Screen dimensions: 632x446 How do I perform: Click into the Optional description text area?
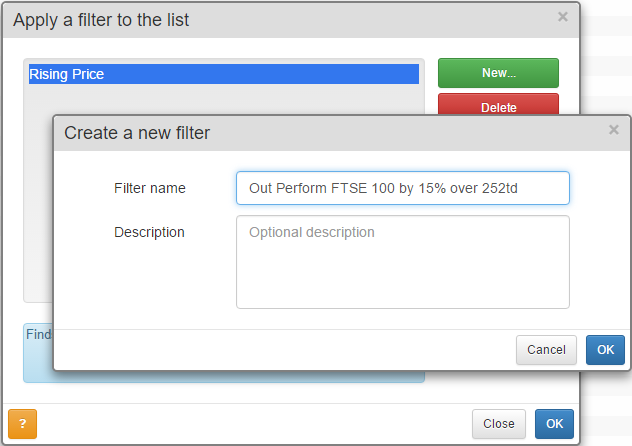[x=403, y=262]
